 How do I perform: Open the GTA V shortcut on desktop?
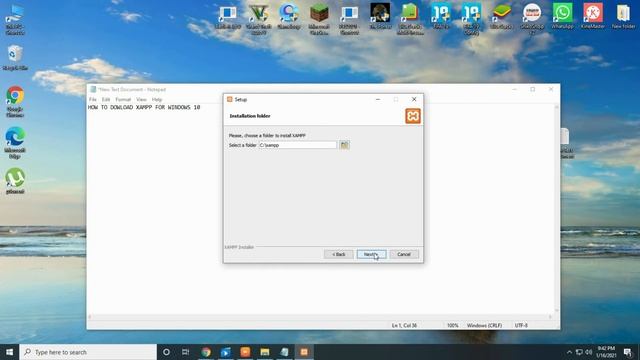(259, 18)
